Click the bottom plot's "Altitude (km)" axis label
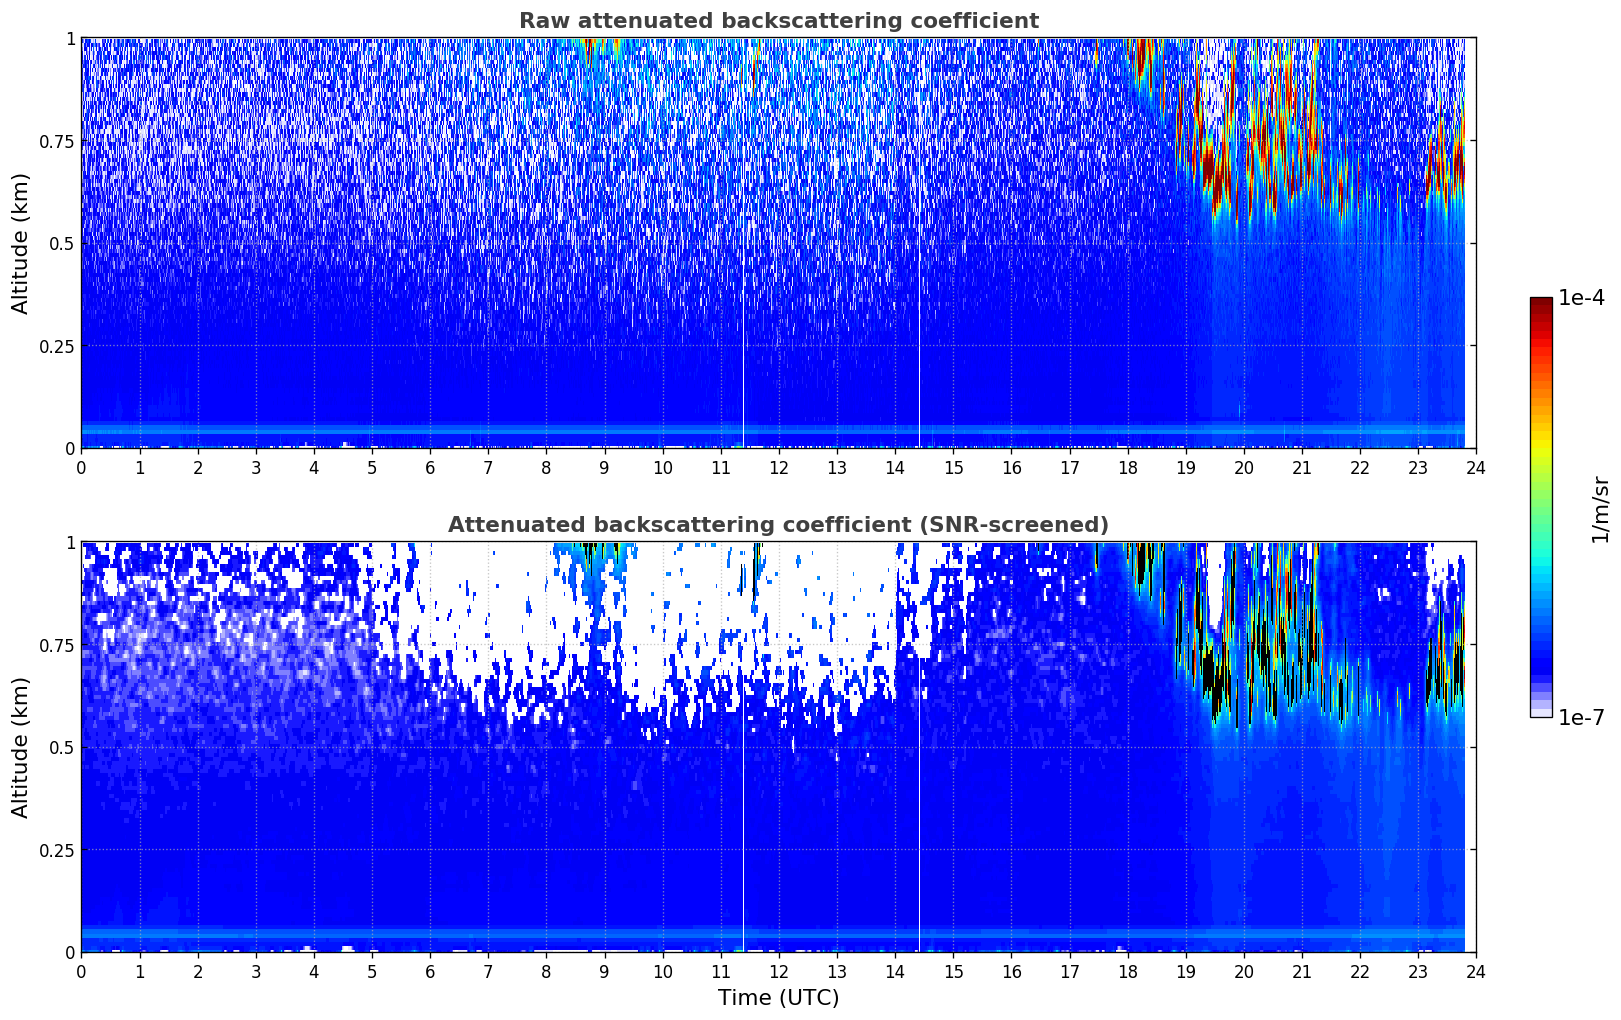The height and width of the screenshot is (1020, 1621). (x=21, y=747)
